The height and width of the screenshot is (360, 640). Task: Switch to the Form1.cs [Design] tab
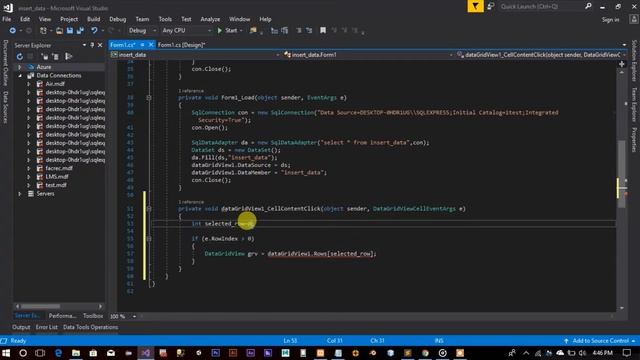182,45
